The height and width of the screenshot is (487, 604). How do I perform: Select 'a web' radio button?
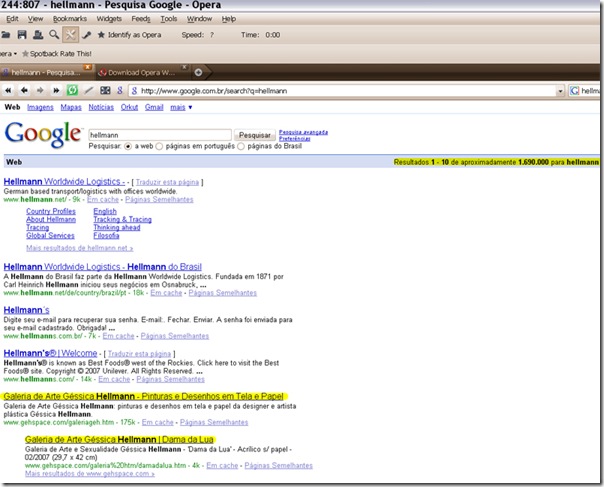click(x=128, y=146)
